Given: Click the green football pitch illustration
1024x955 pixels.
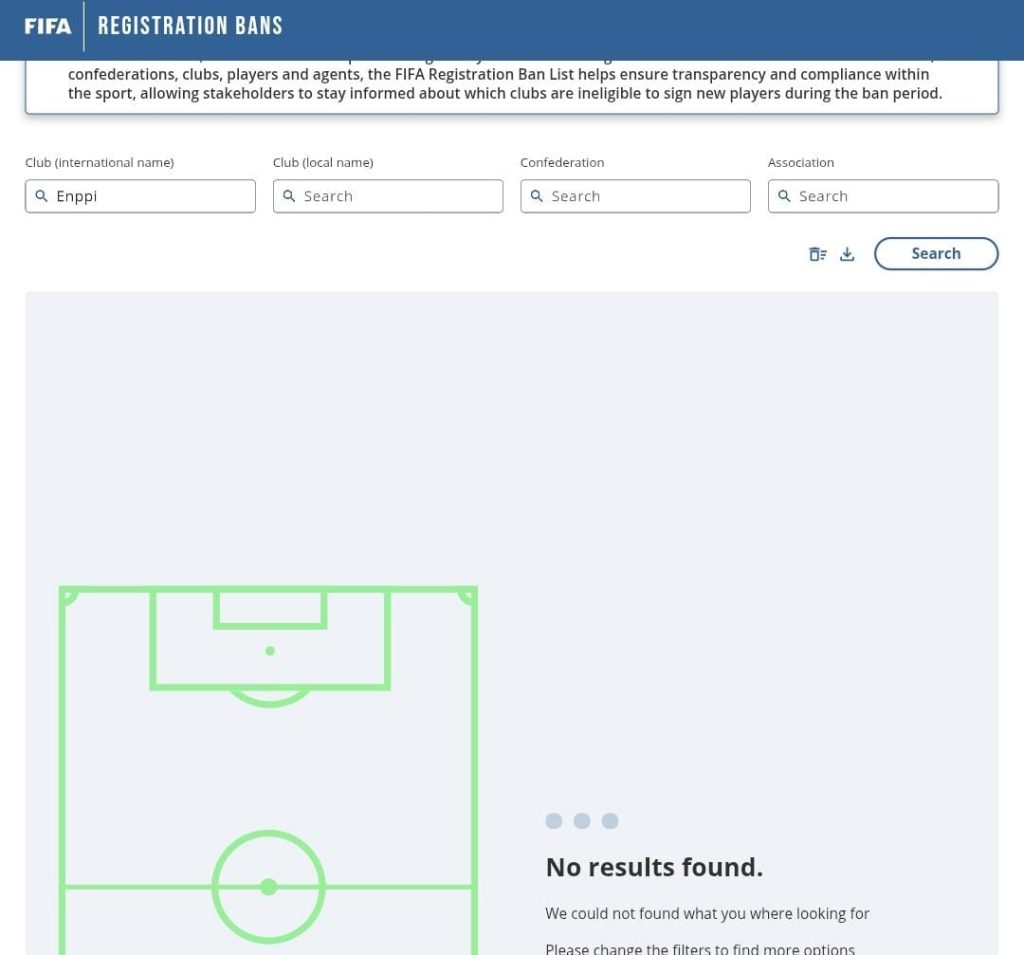Looking at the screenshot, I should point(268,770).
